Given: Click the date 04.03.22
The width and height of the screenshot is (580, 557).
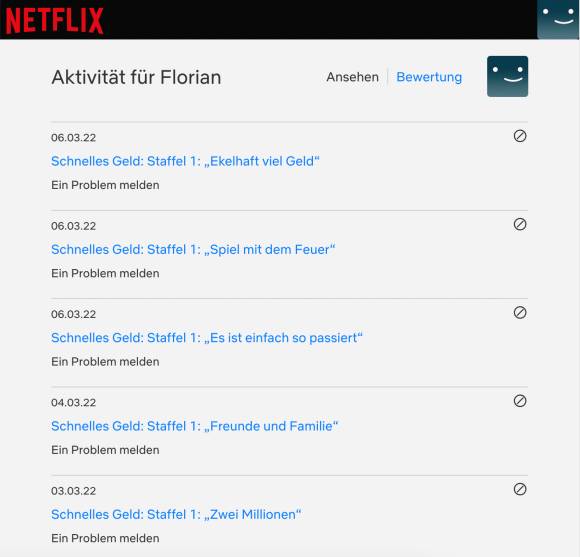Looking at the screenshot, I should (x=73, y=403).
